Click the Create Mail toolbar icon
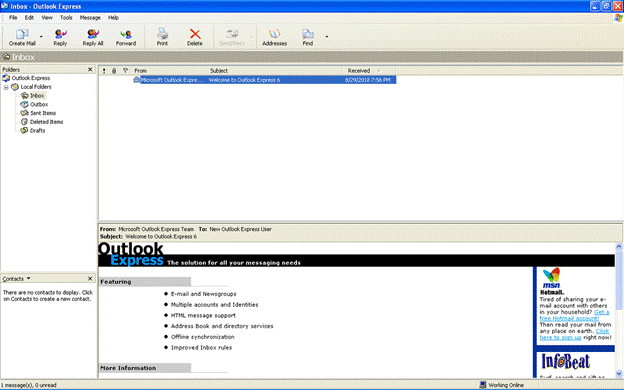This screenshot has width=624, height=390. [22, 34]
